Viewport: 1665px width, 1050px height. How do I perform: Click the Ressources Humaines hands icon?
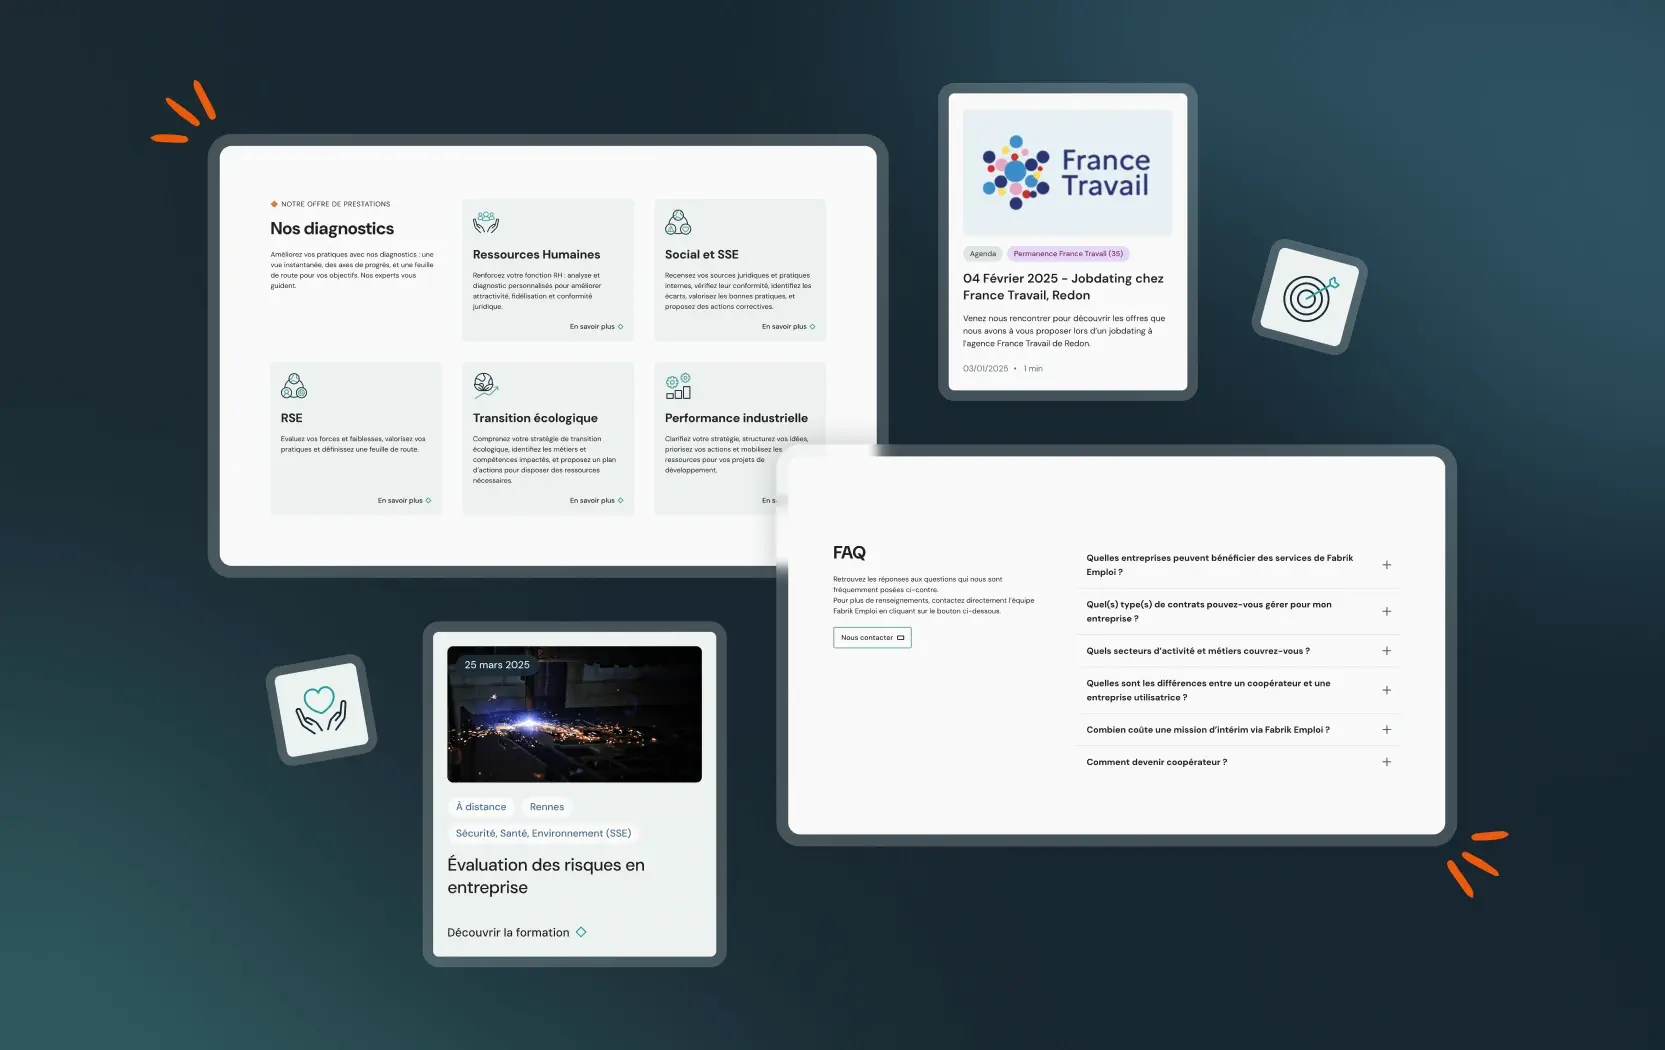point(486,222)
